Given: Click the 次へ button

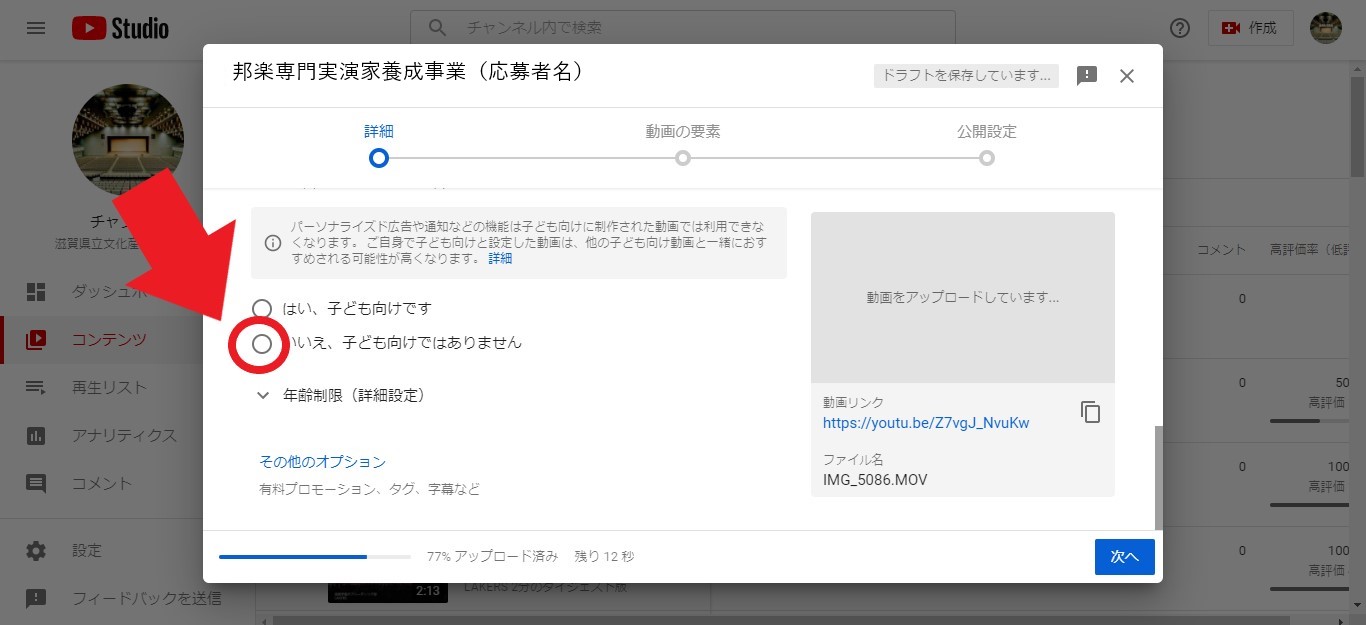Looking at the screenshot, I should tap(1125, 557).
